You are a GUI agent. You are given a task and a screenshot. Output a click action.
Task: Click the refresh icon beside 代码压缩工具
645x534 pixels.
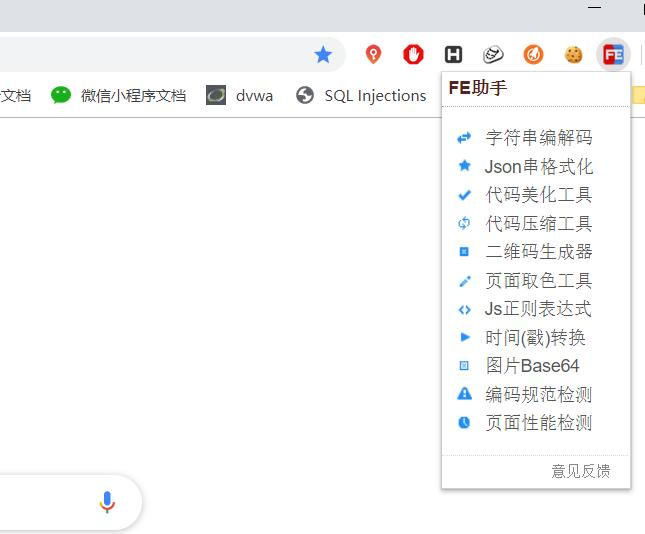click(464, 223)
